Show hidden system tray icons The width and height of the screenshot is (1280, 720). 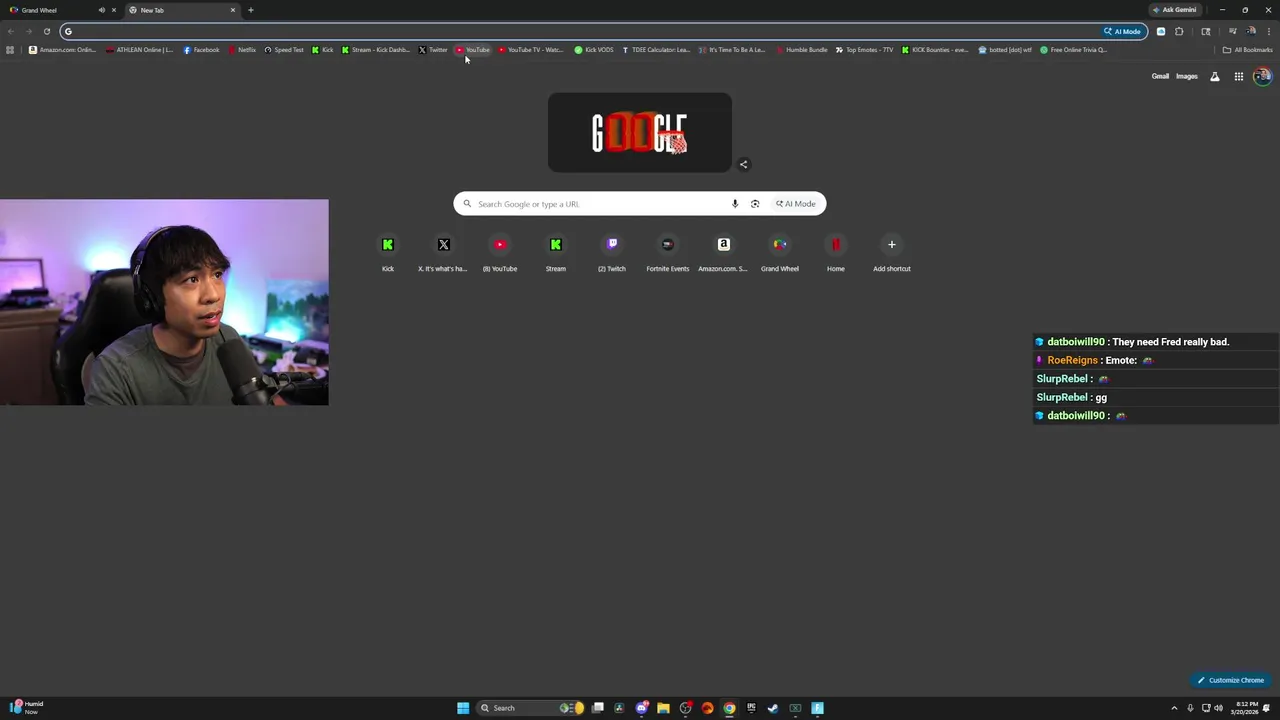click(x=1175, y=708)
